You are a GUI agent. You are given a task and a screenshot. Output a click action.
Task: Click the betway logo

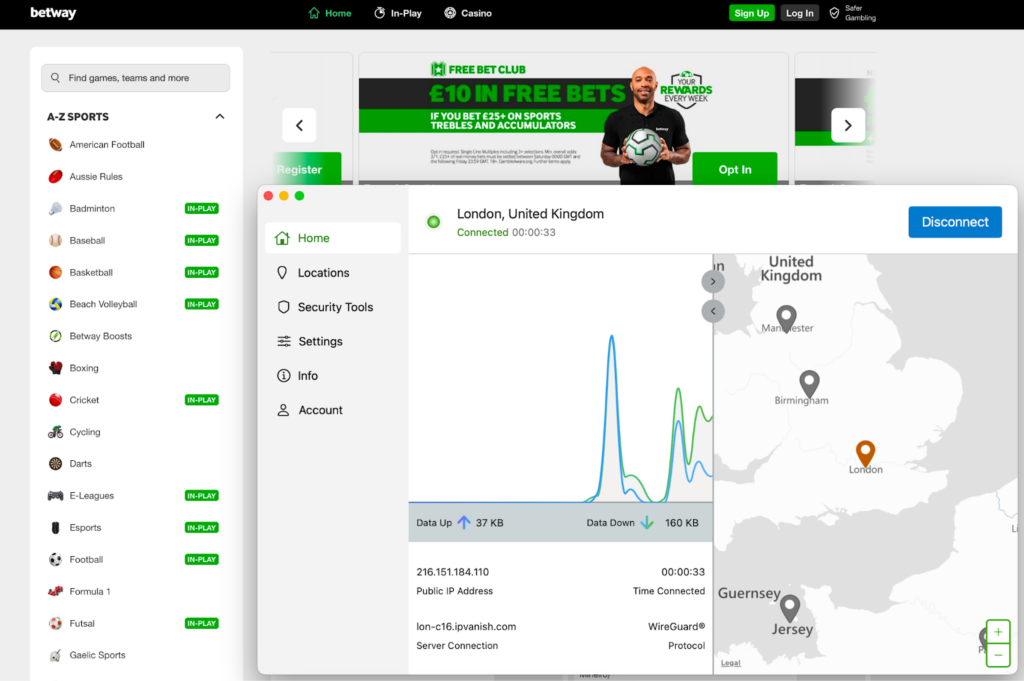point(53,13)
